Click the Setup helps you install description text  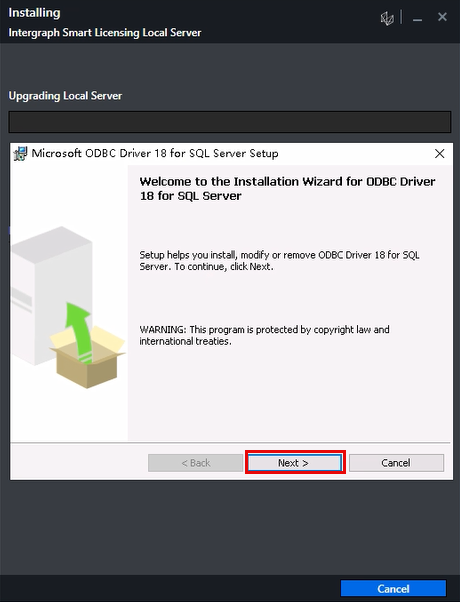[279, 261]
